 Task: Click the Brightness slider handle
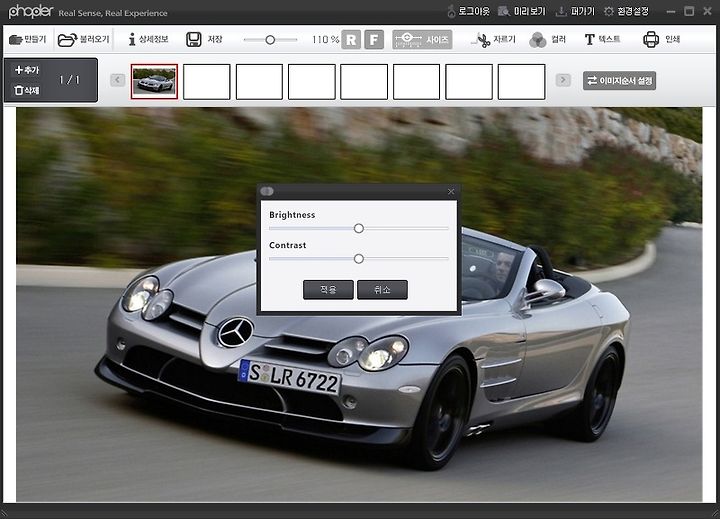tap(359, 228)
